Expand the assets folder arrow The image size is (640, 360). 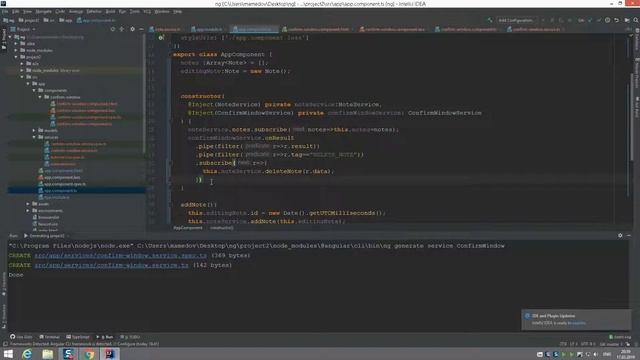[x=28, y=204]
